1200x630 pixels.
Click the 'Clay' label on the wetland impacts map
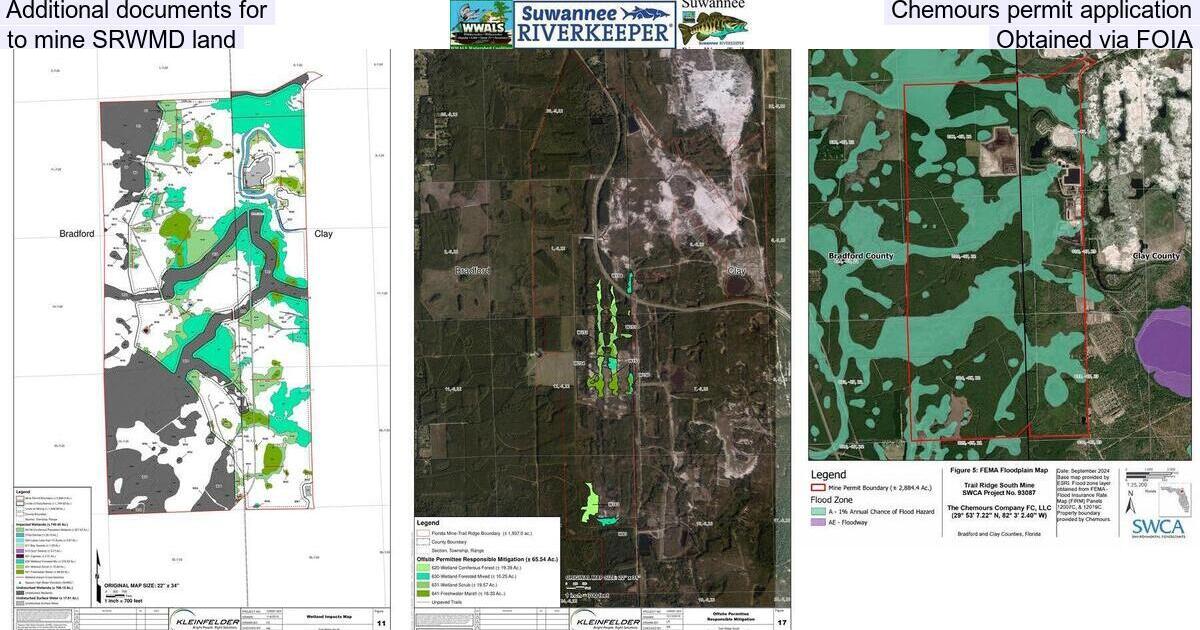click(323, 234)
